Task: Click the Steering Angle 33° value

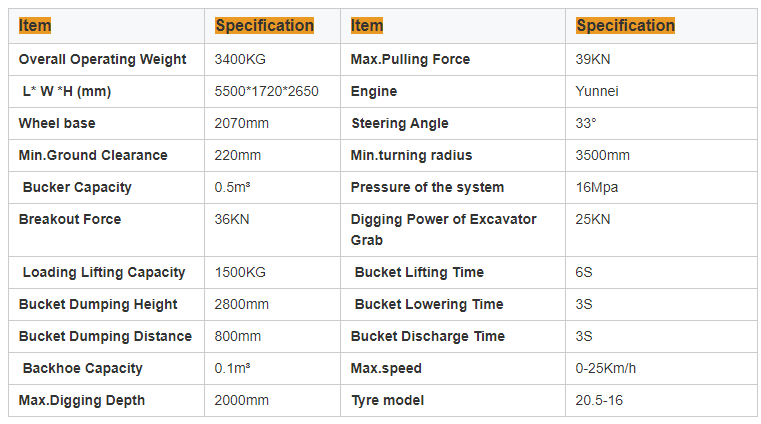Action: (x=586, y=123)
